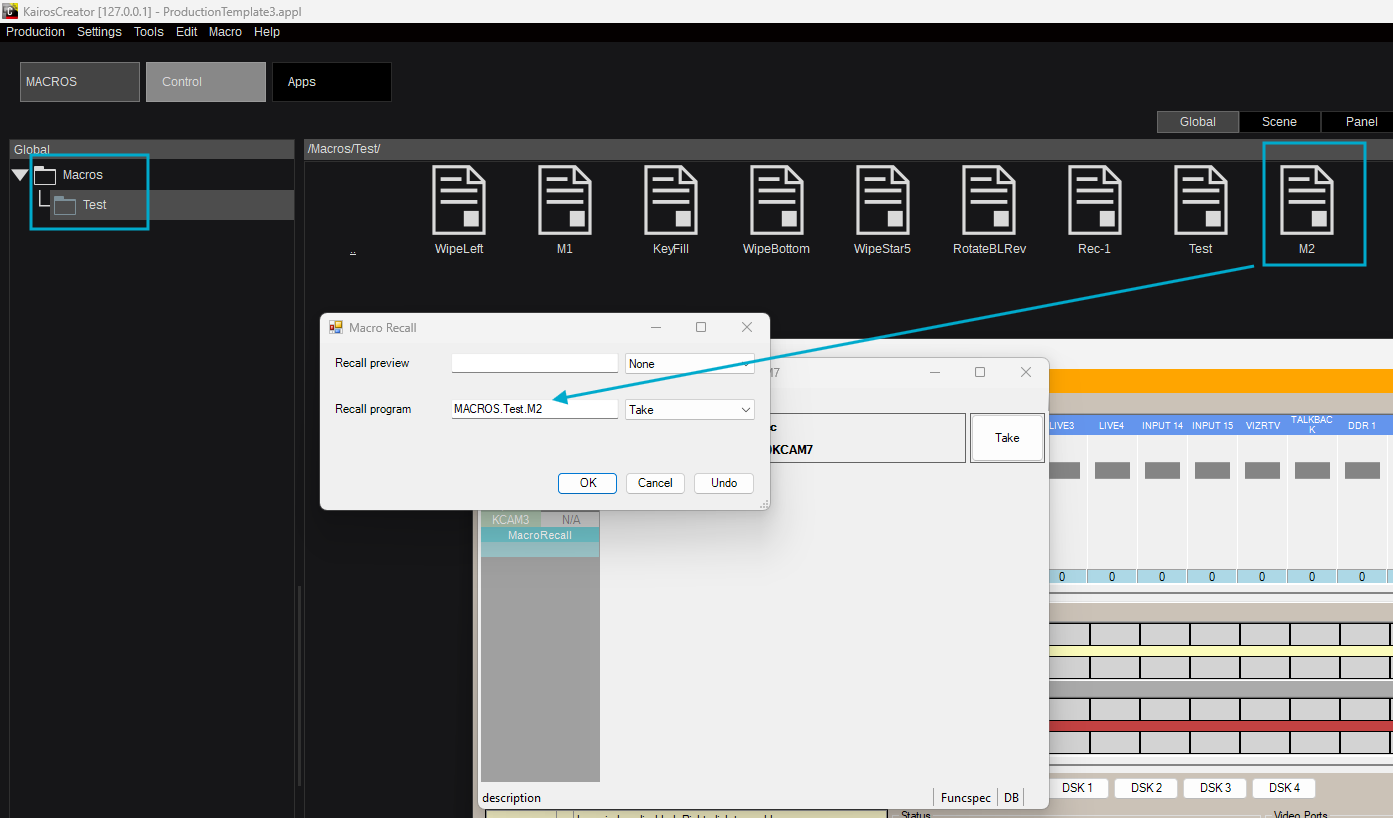Switch to the Panel scope toggle
Screen dimensions: 1393x818
1360,122
